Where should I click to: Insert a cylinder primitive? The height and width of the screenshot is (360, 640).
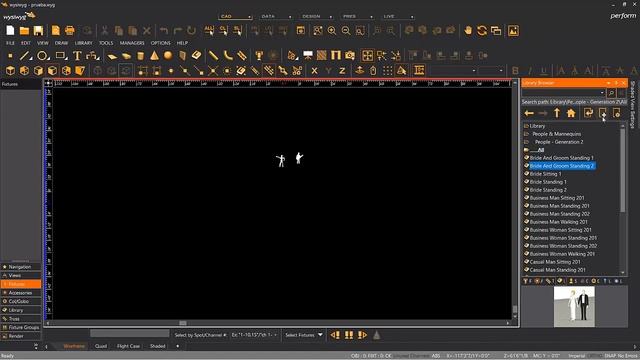(x=140, y=56)
